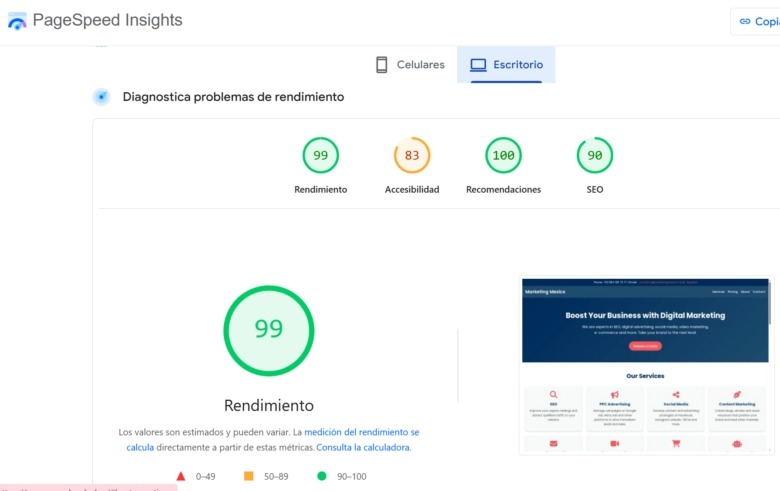The height and width of the screenshot is (491, 780).
Task: Click the SEO label
Action: 594,190
